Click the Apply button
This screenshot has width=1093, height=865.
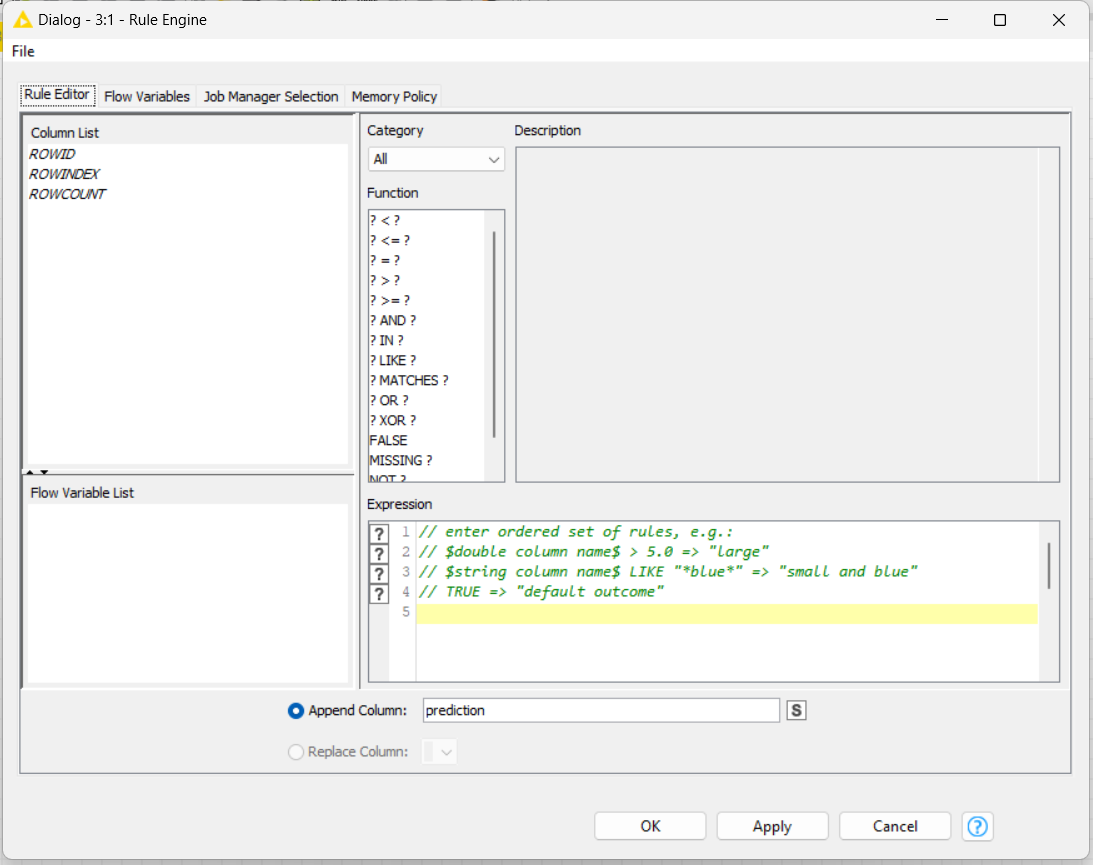point(772,826)
